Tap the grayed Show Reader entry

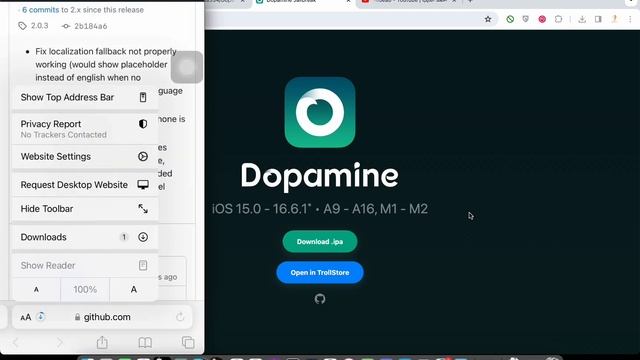pos(85,265)
